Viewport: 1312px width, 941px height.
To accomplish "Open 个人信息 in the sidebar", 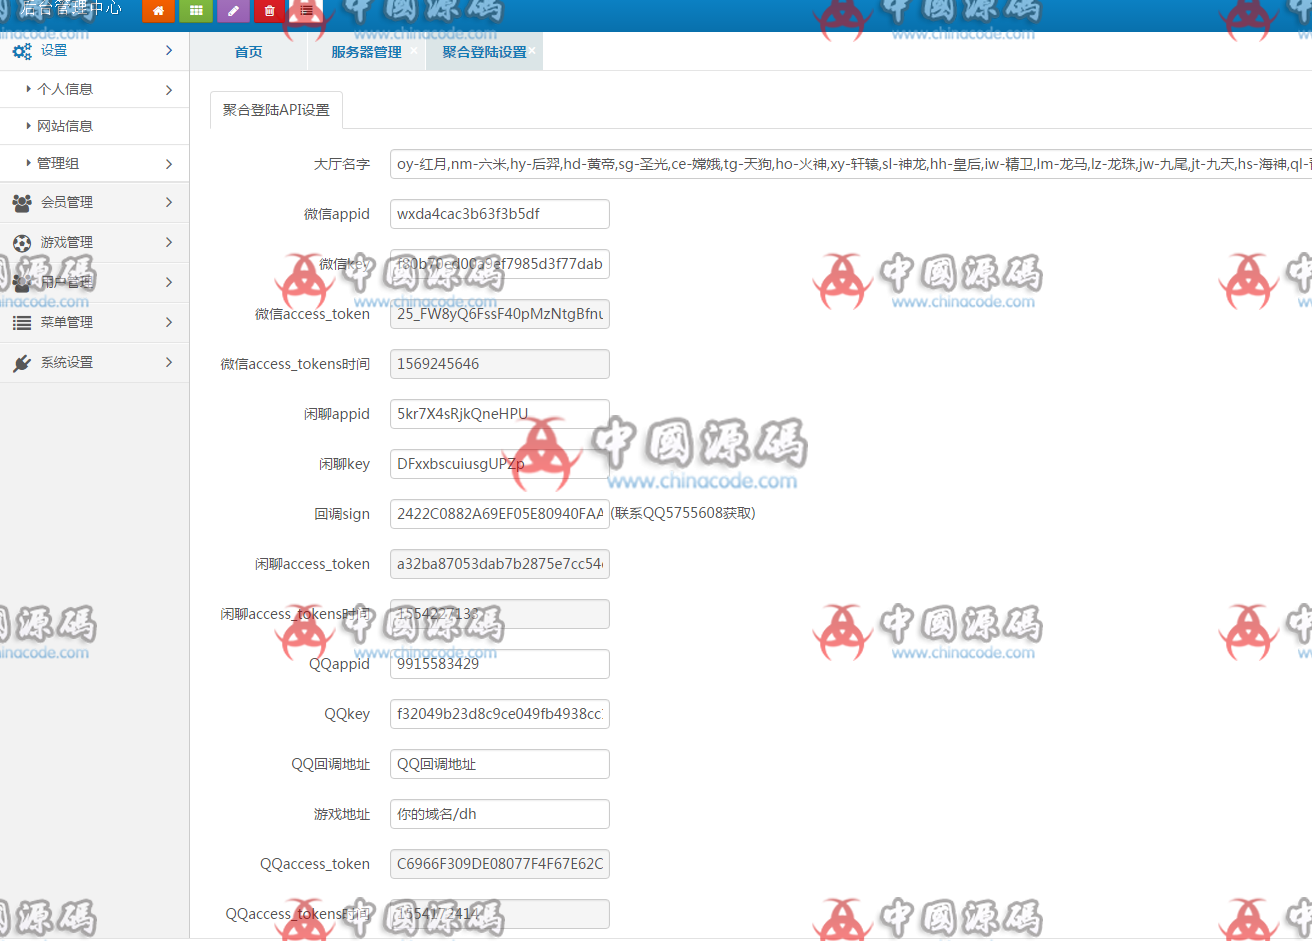I will pyautogui.click(x=94, y=89).
